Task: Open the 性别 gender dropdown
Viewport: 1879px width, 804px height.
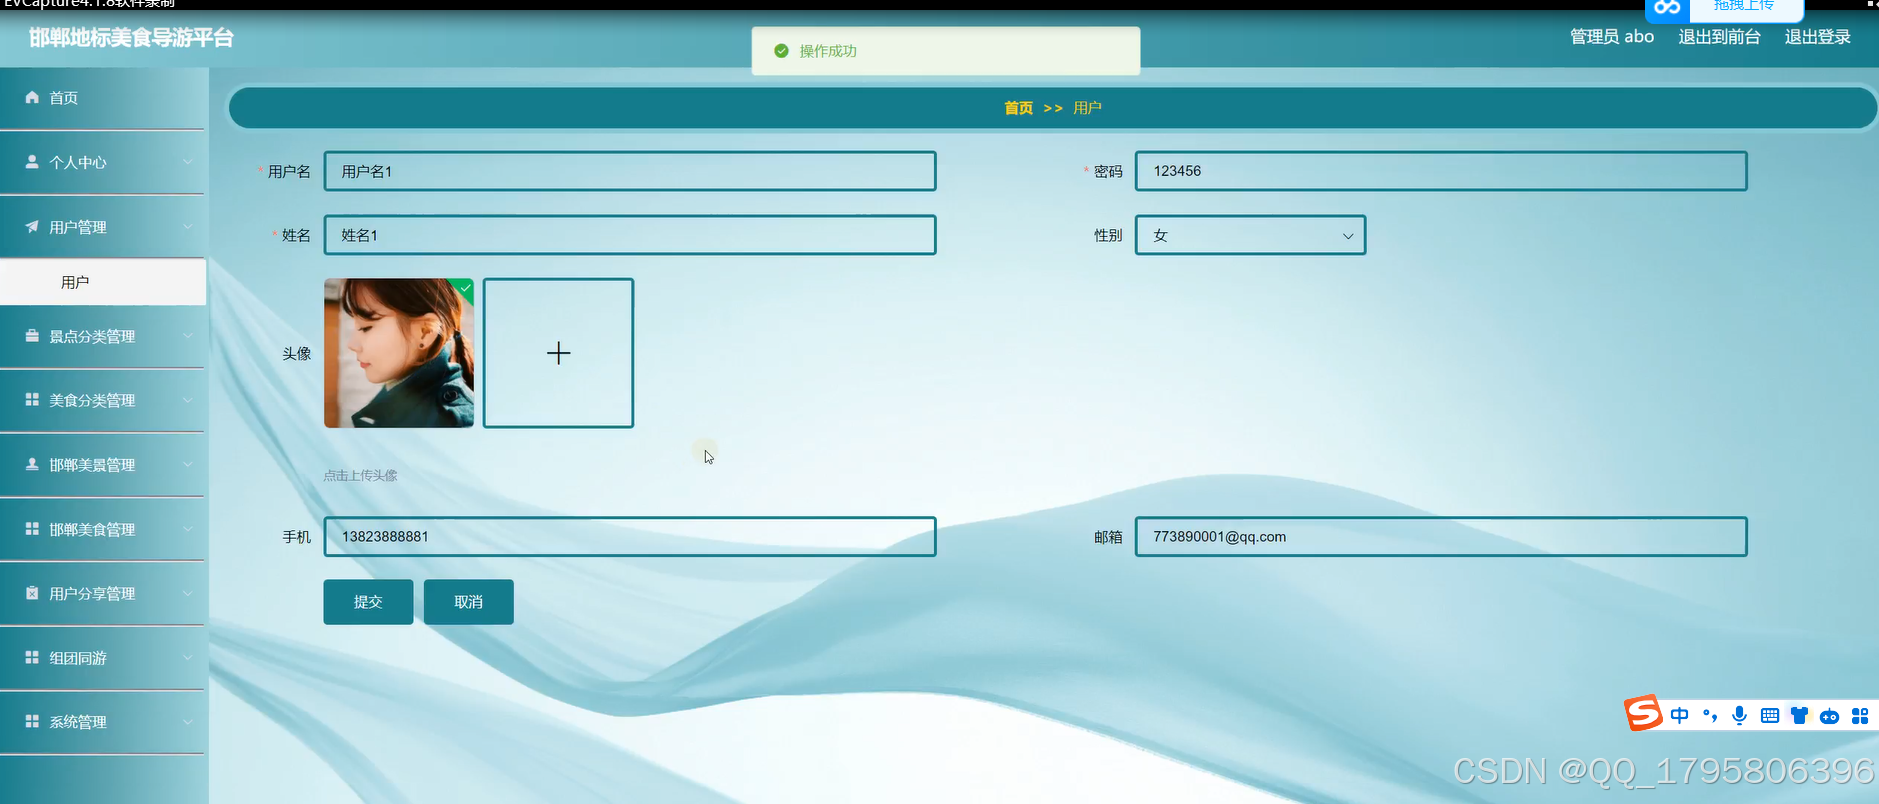Action: 1250,235
